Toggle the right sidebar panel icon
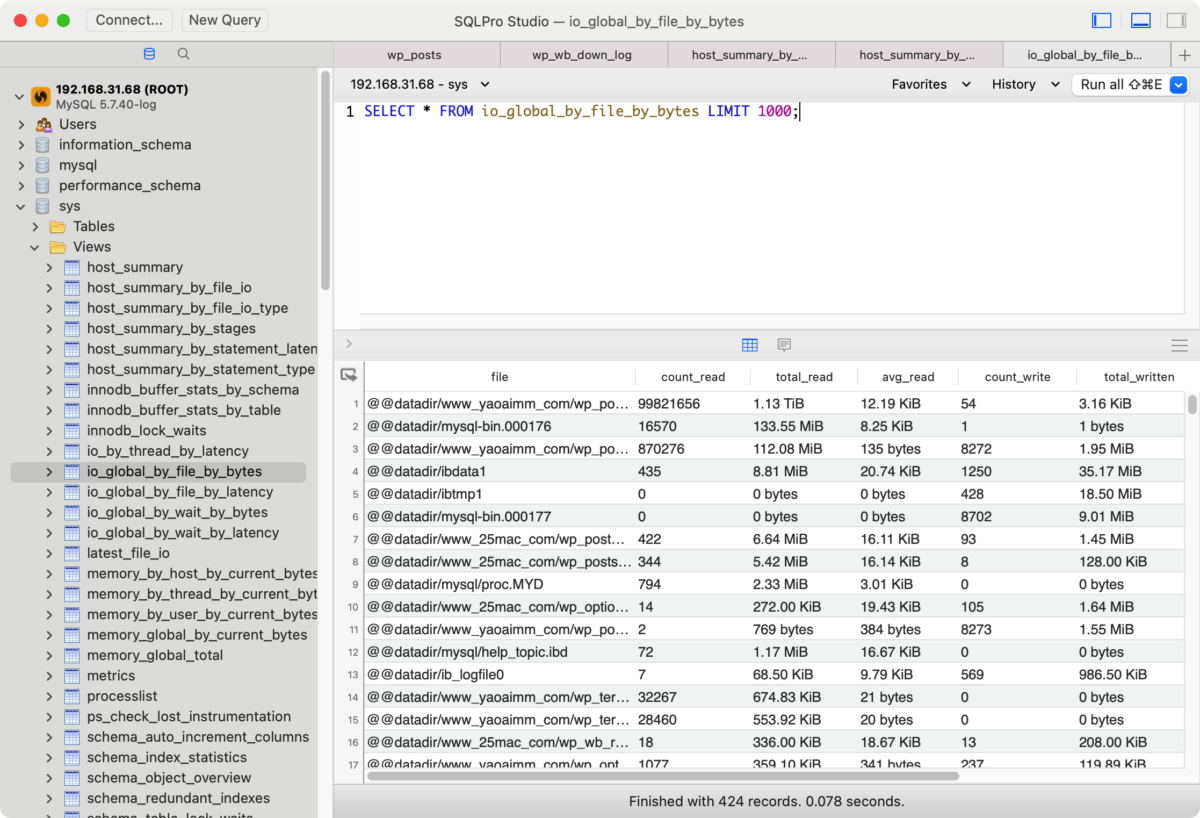The image size is (1200, 818). pos(1176,20)
